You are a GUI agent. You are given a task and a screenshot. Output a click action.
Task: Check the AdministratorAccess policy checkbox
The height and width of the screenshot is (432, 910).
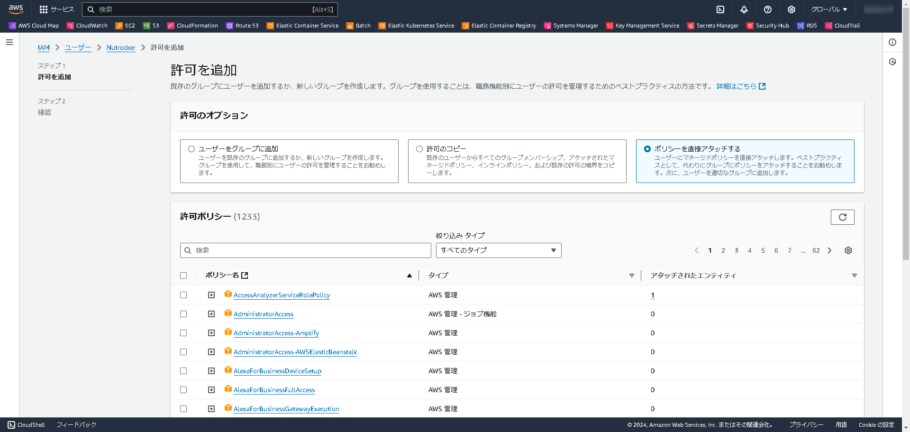coord(183,314)
